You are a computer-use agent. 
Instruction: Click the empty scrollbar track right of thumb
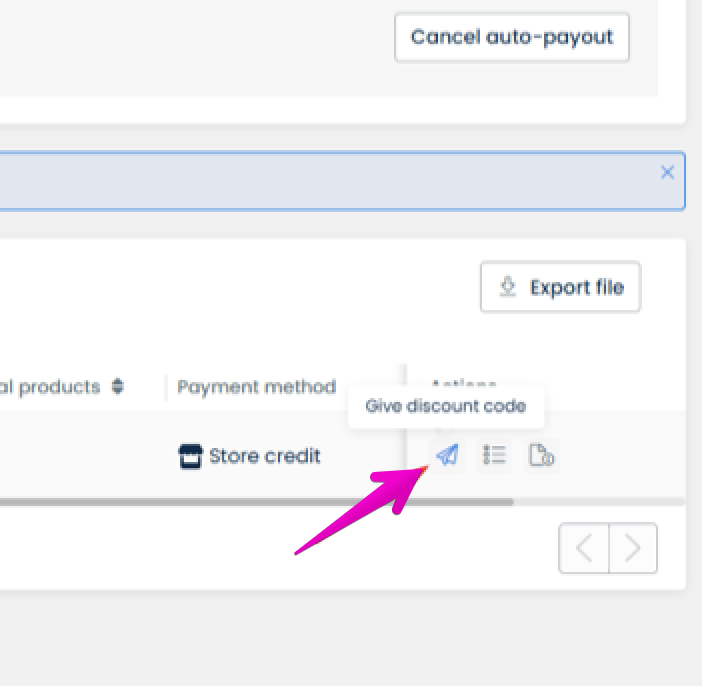599,502
